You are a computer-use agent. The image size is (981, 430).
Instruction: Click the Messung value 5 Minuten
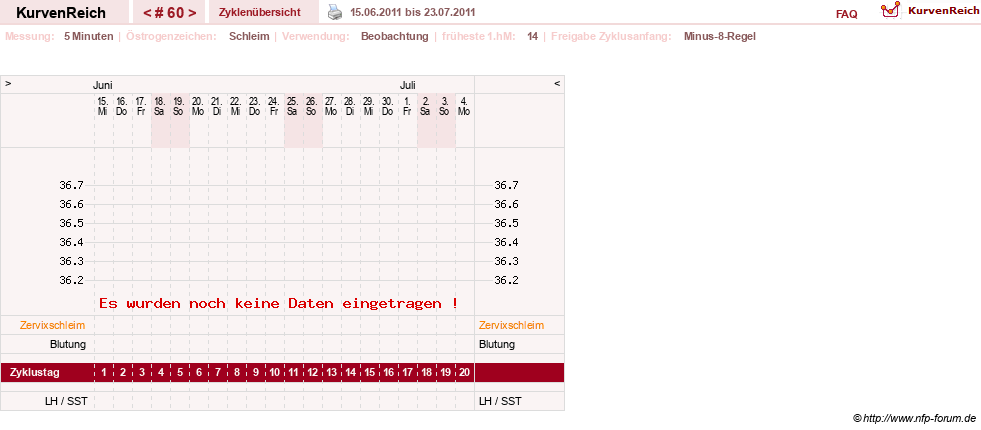pos(88,36)
